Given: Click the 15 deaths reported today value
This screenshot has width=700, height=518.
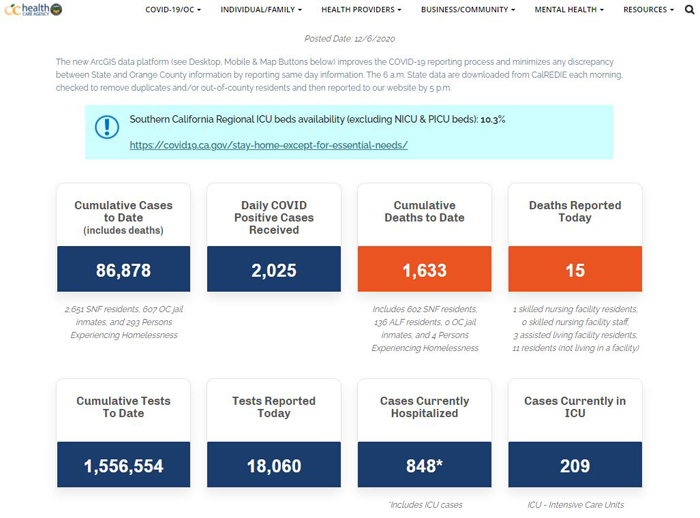Looking at the screenshot, I should click(x=575, y=270).
